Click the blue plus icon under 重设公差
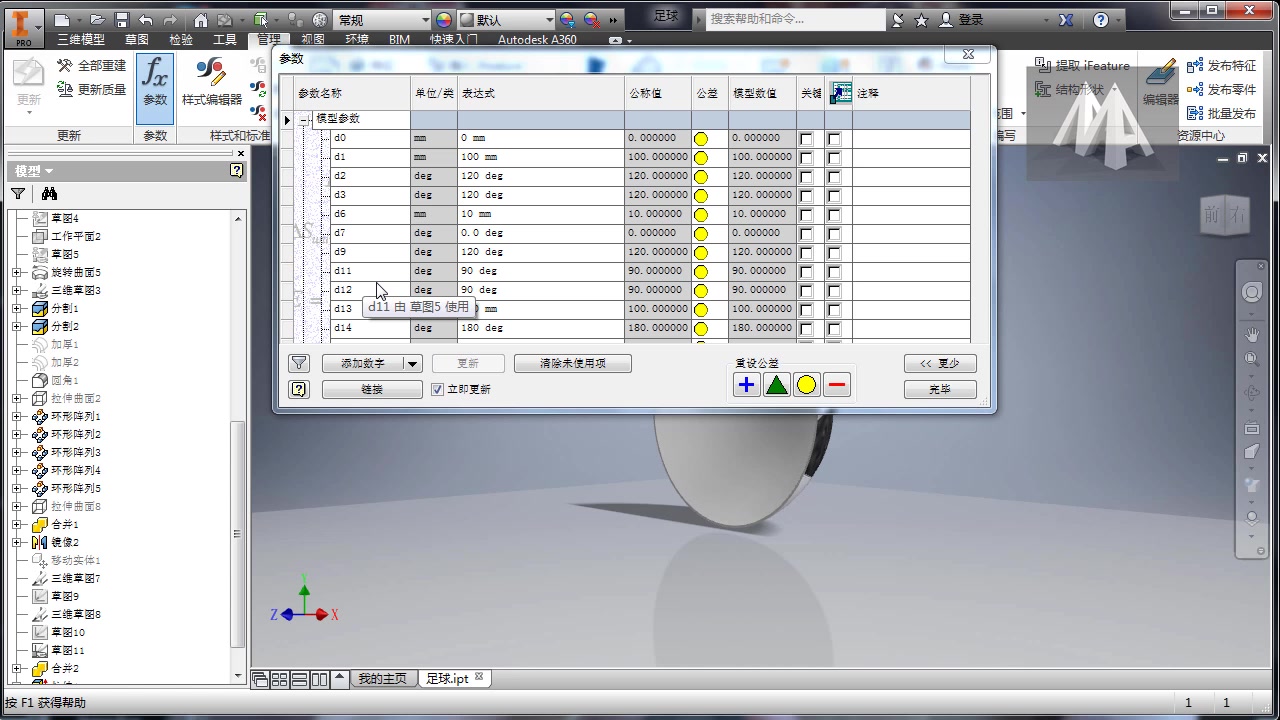The image size is (1280, 720). [x=746, y=384]
